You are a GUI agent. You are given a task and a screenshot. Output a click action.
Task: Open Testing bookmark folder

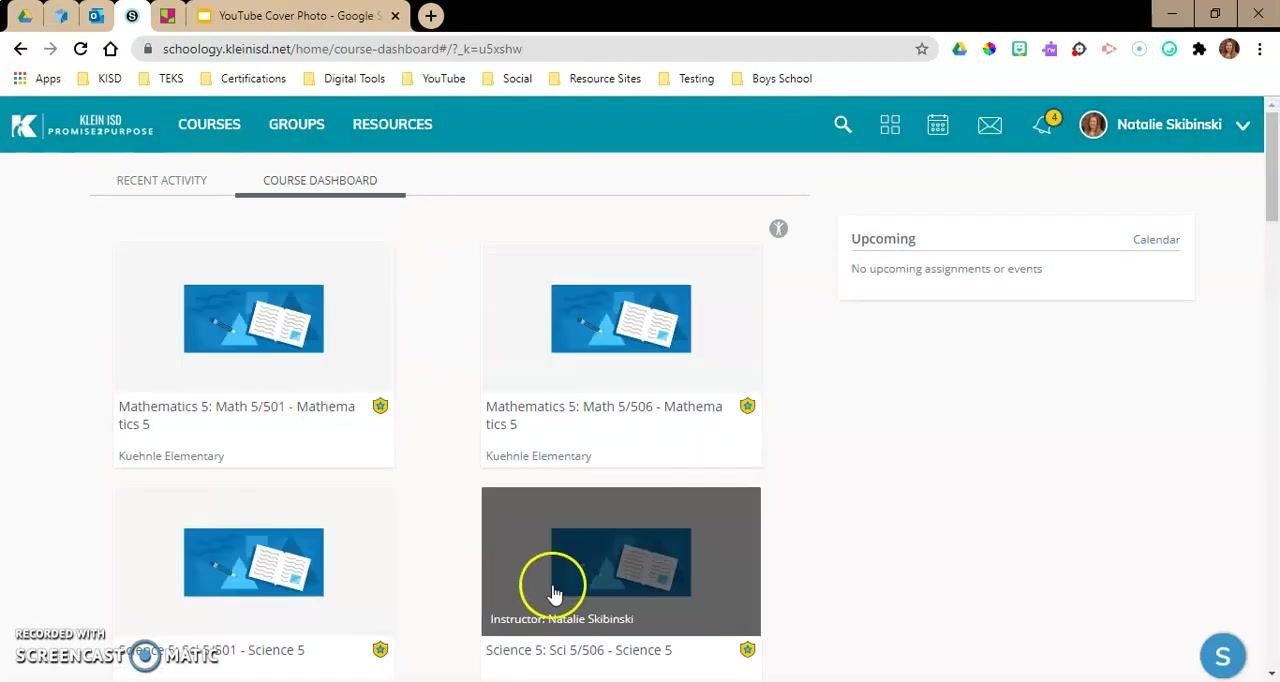point(686,78)
